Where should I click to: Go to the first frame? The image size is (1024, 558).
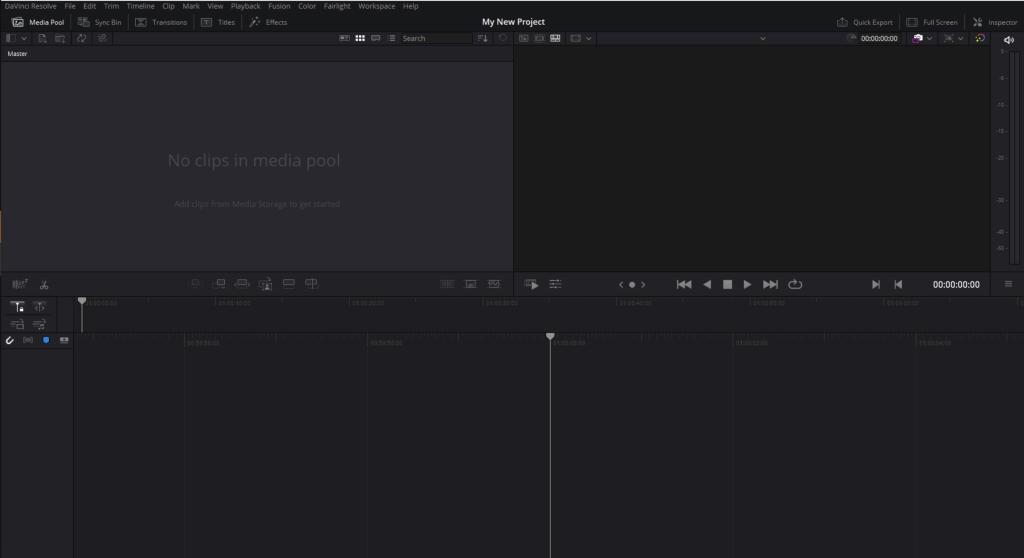[x=684, y=284]
